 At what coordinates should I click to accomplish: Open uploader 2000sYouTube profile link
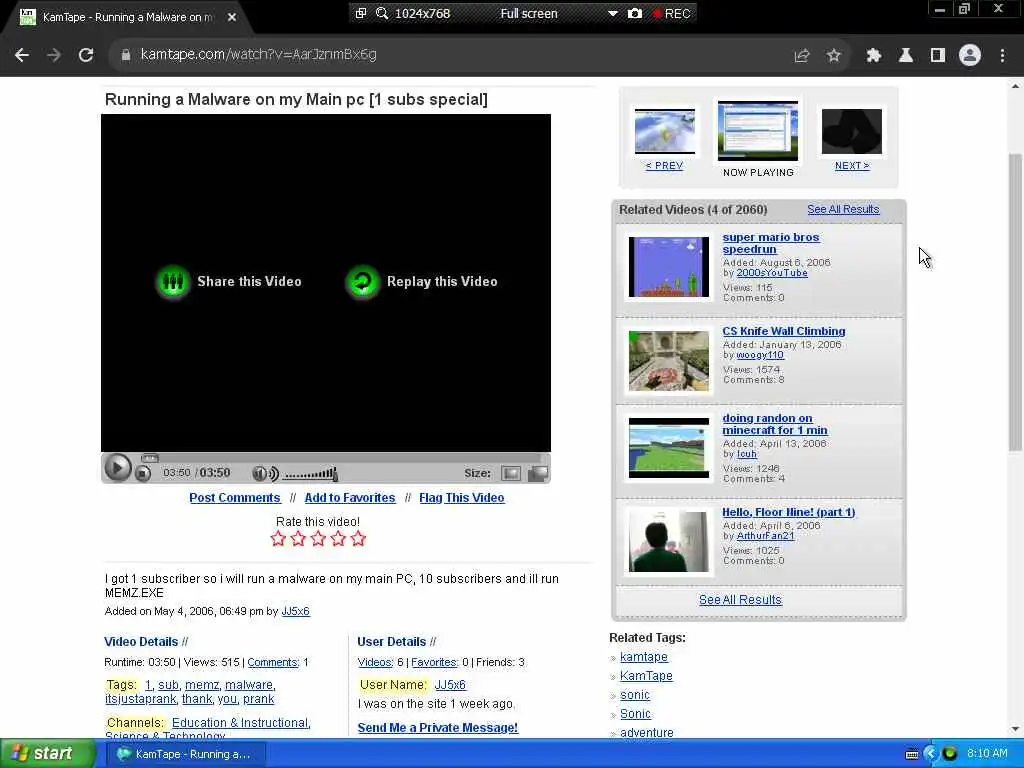(x=772, y=273)
